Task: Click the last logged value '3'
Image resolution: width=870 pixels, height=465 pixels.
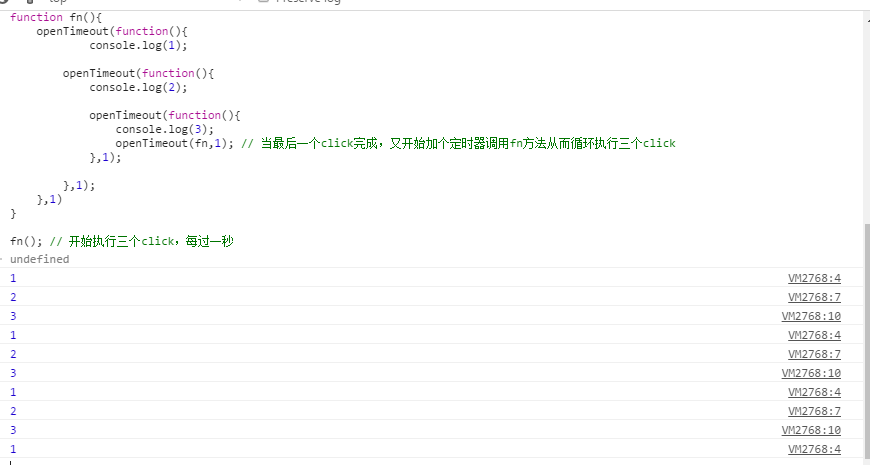Action: (13, 430)
